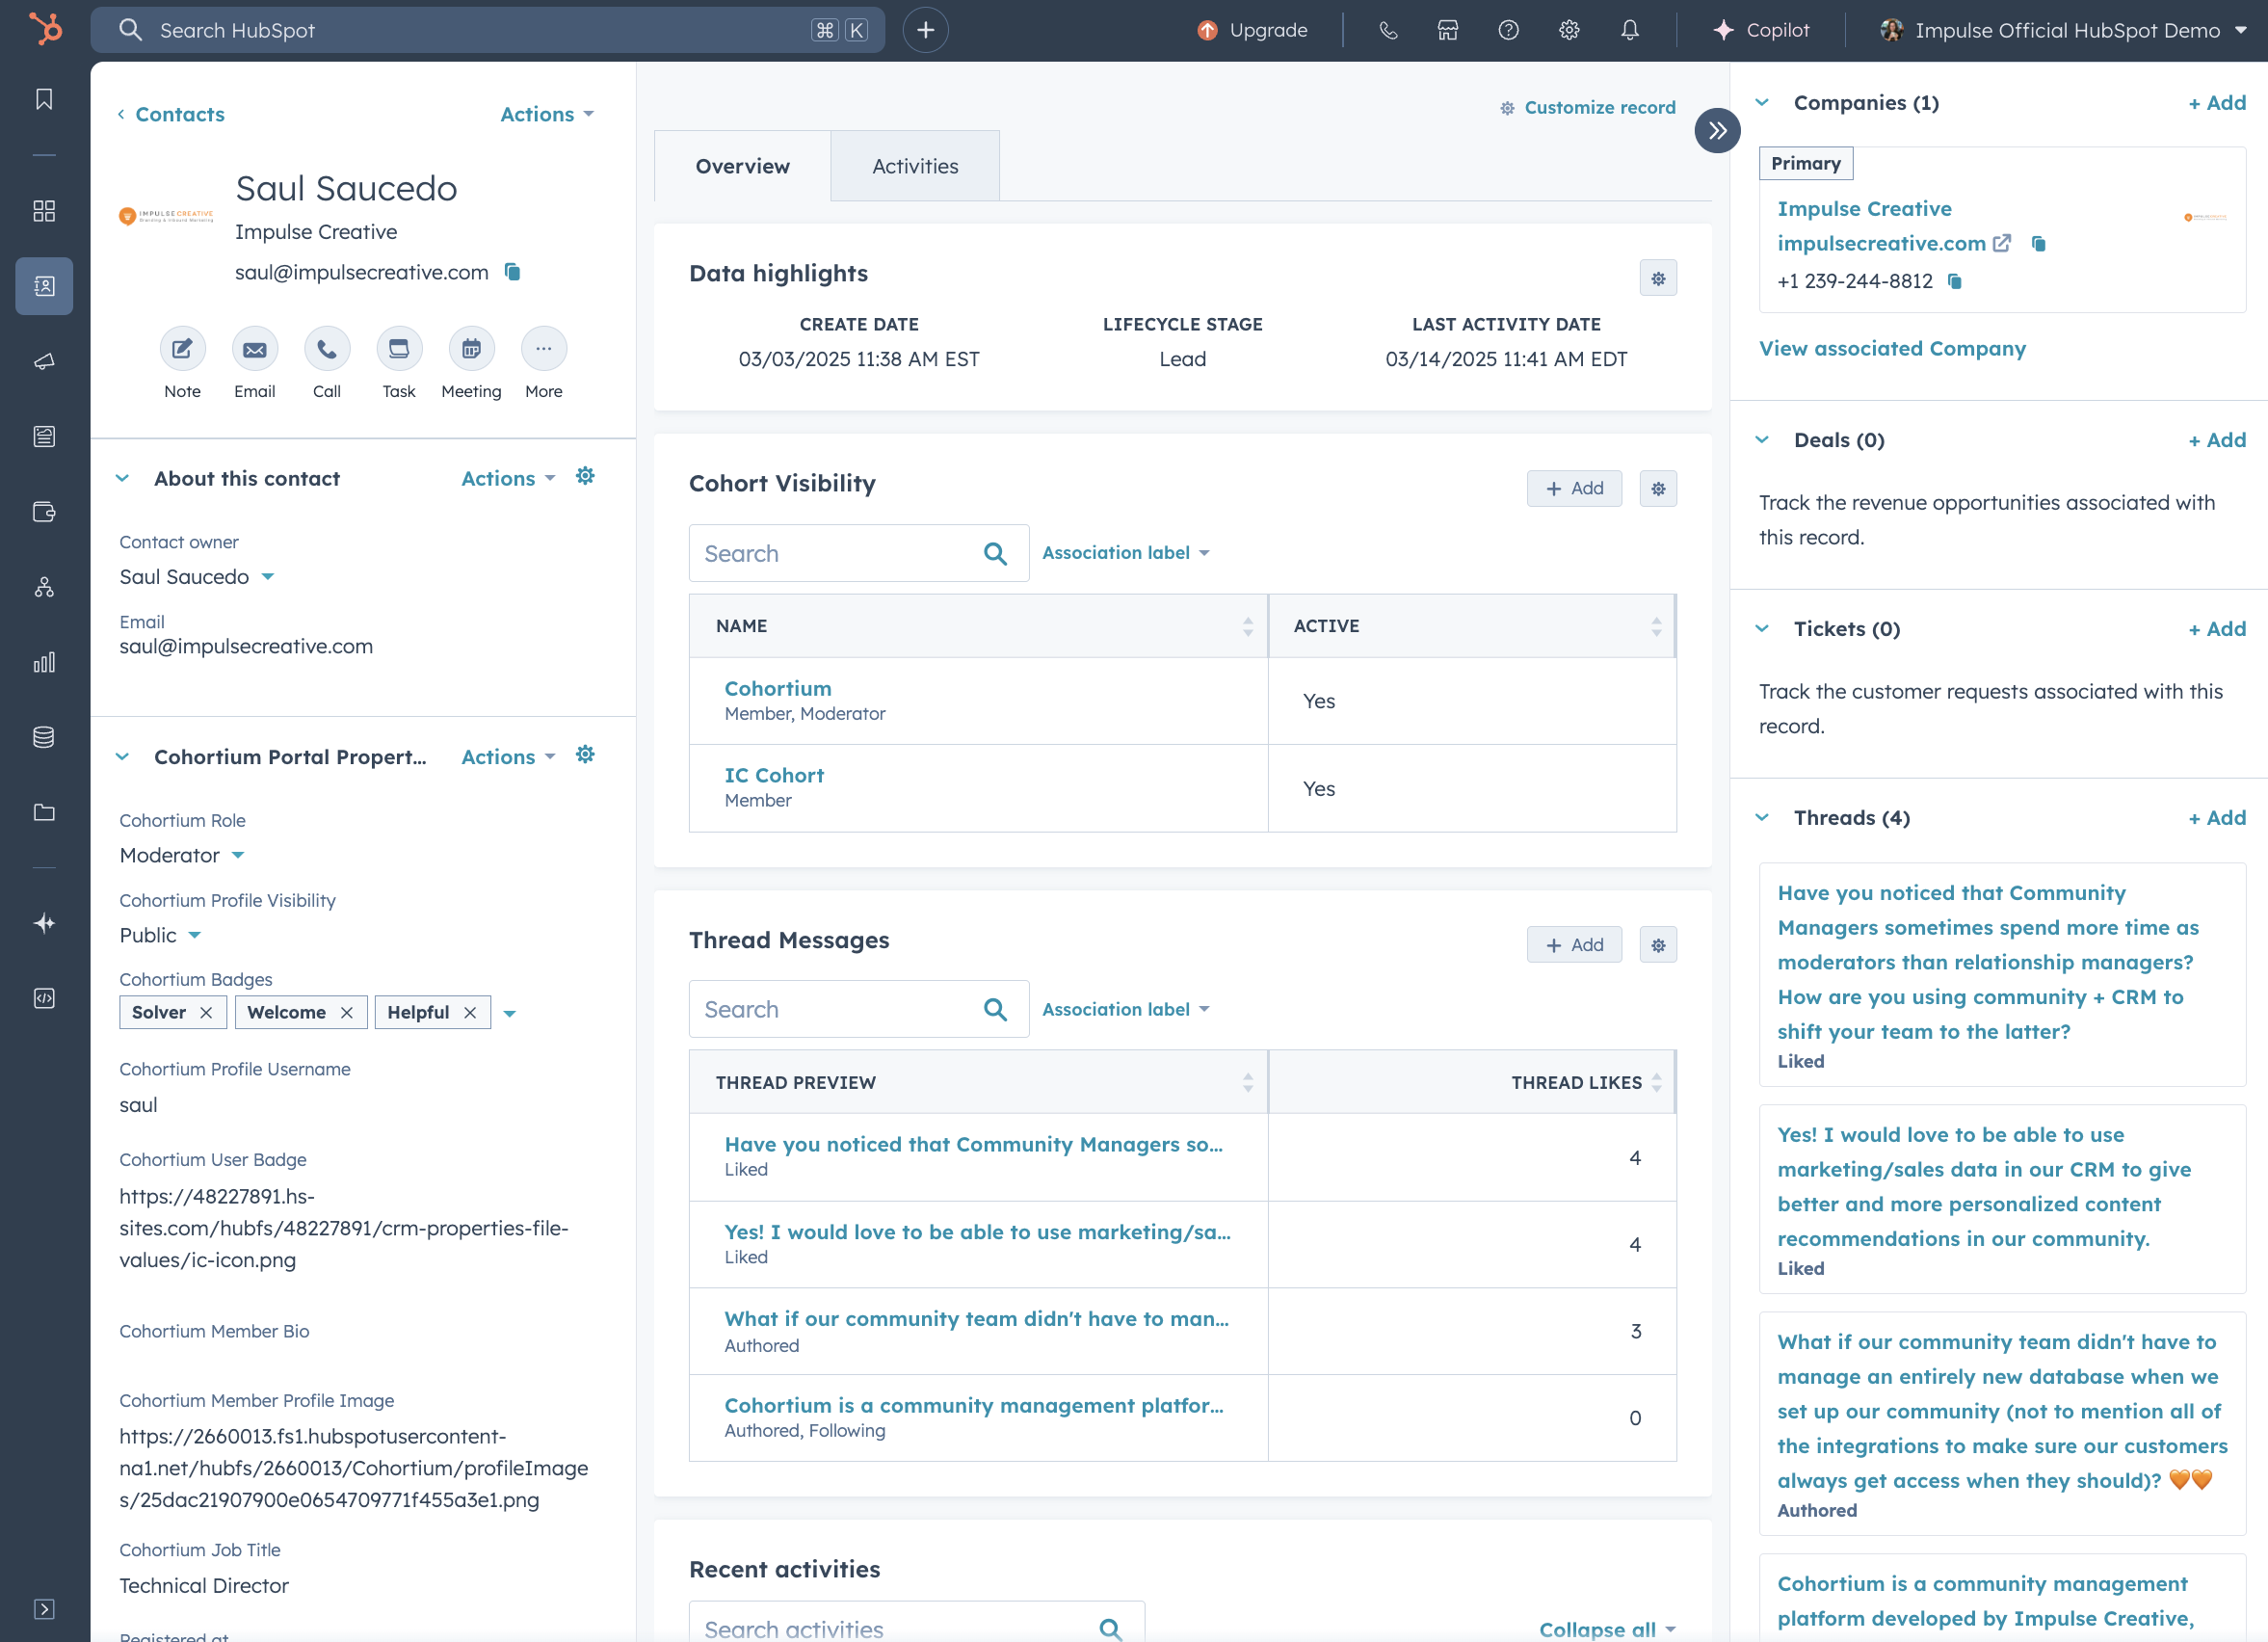Open the Help question mark icon

(x=1509, y=30)
